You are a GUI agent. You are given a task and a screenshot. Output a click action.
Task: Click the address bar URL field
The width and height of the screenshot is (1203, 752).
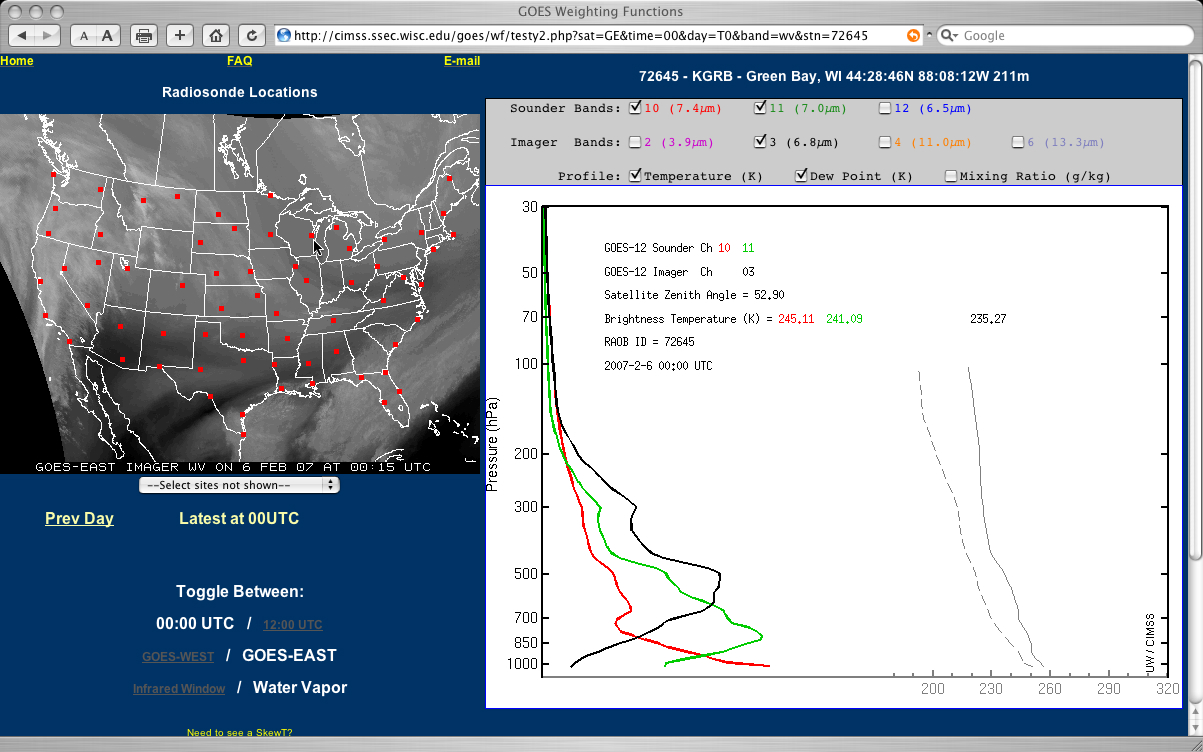point(598,35)
